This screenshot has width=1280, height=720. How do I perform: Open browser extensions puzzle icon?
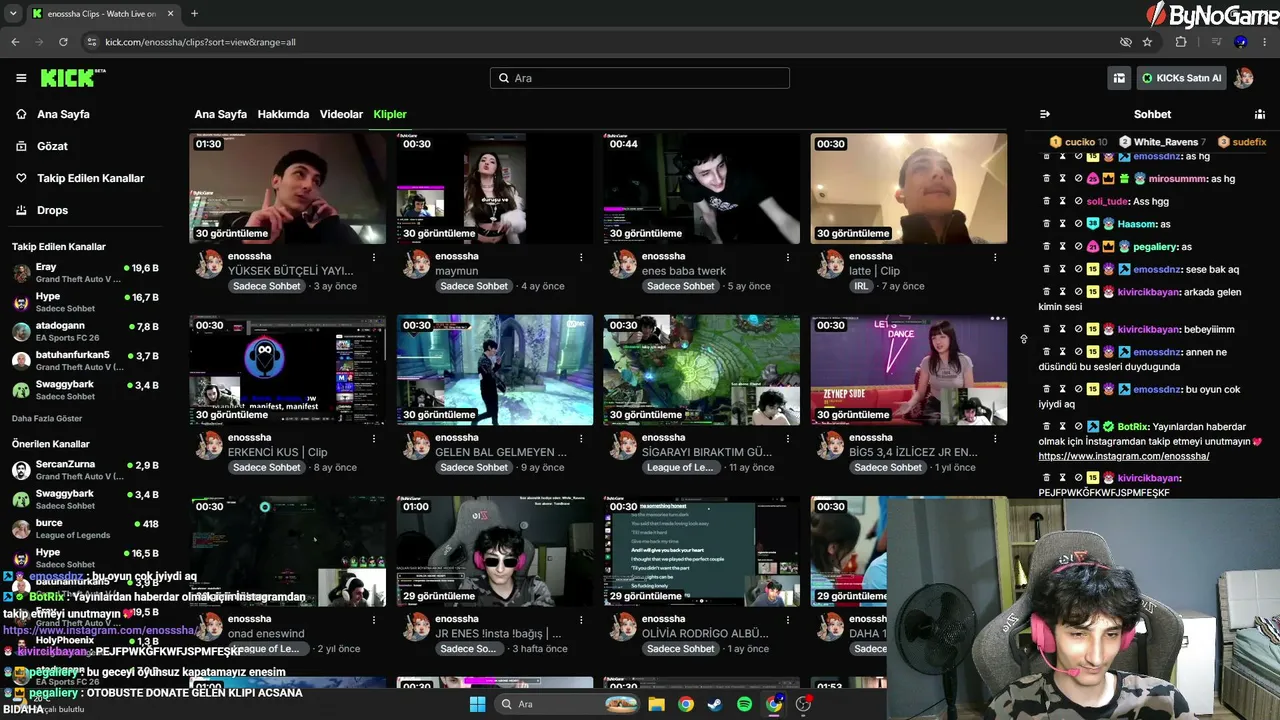(x=1181, y=42)
